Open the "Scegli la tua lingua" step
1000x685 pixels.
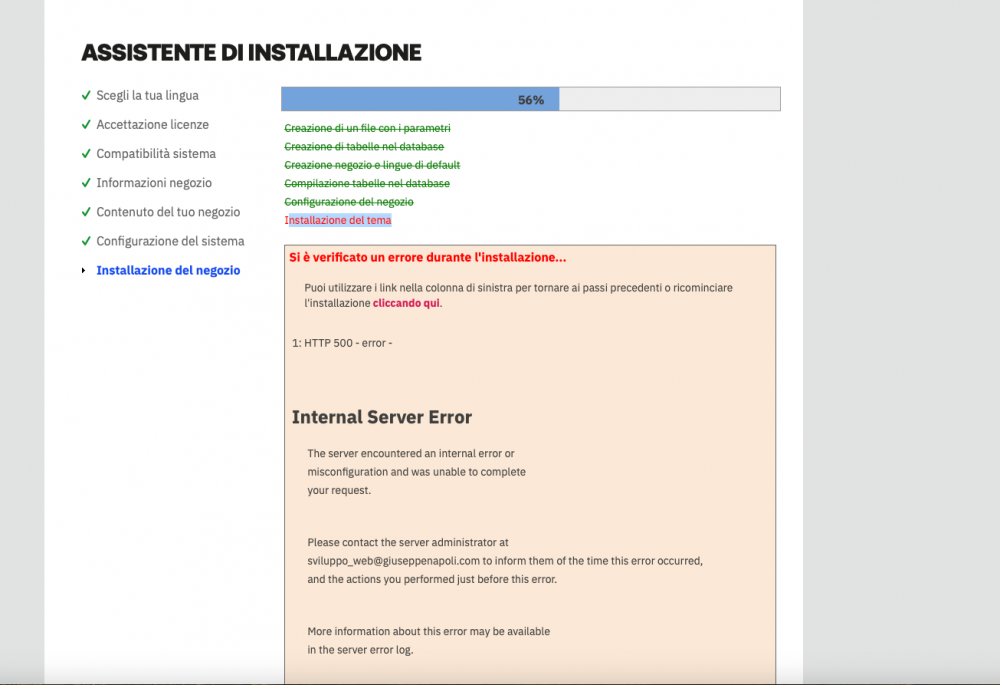(x=147, y=95)
